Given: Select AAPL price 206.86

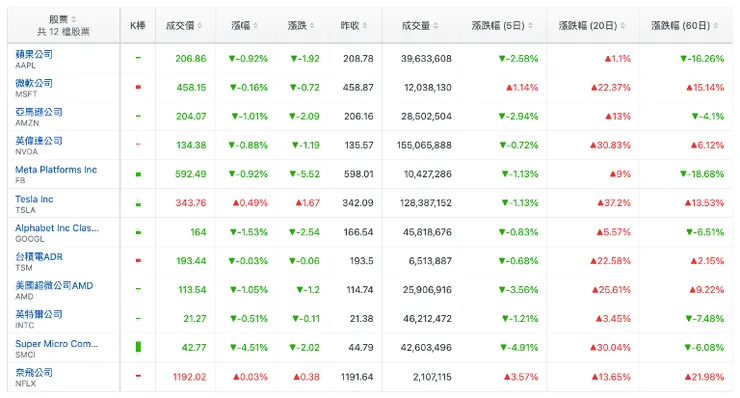Looking at the screenshot, I should tap(191, 59).
